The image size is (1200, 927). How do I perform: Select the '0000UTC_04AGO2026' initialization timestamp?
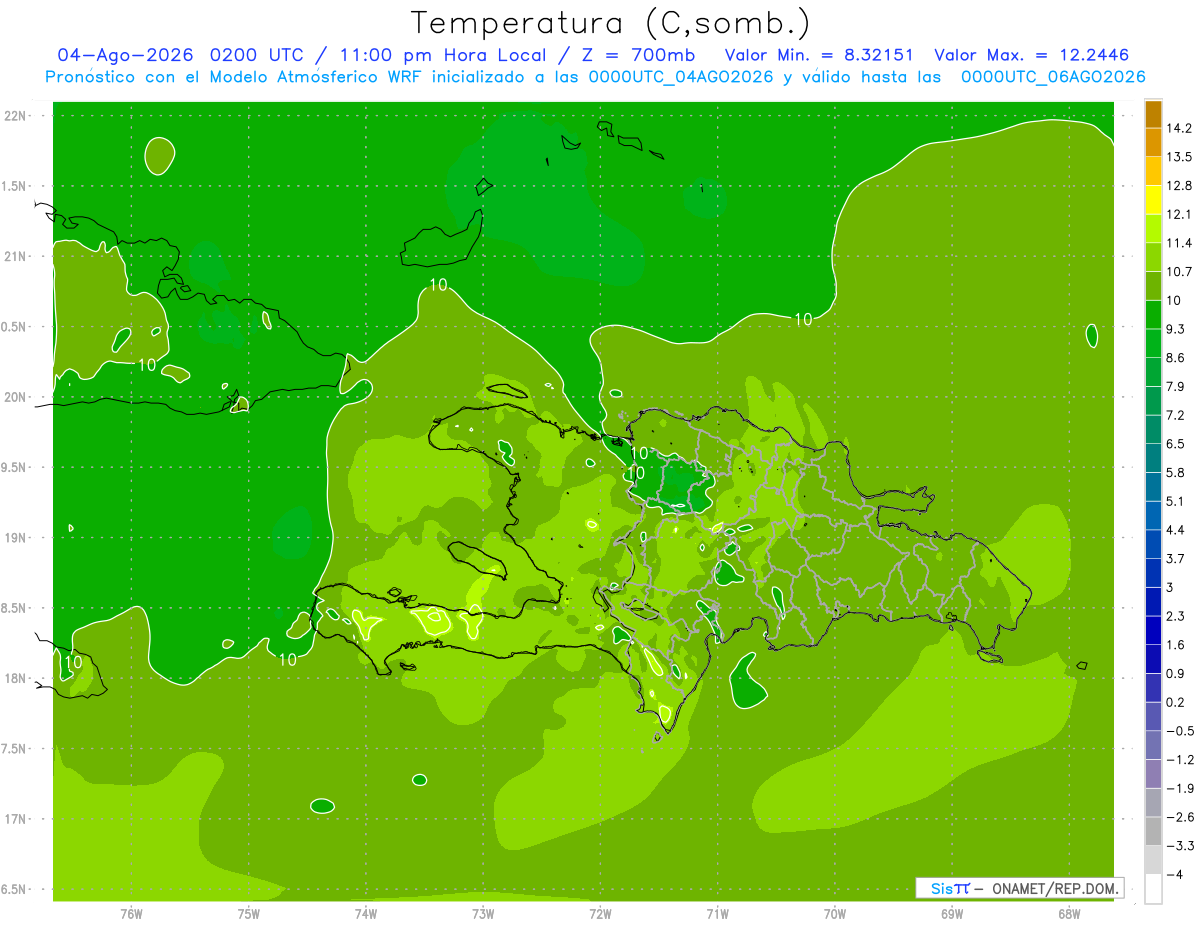click(x=681, y=77)
